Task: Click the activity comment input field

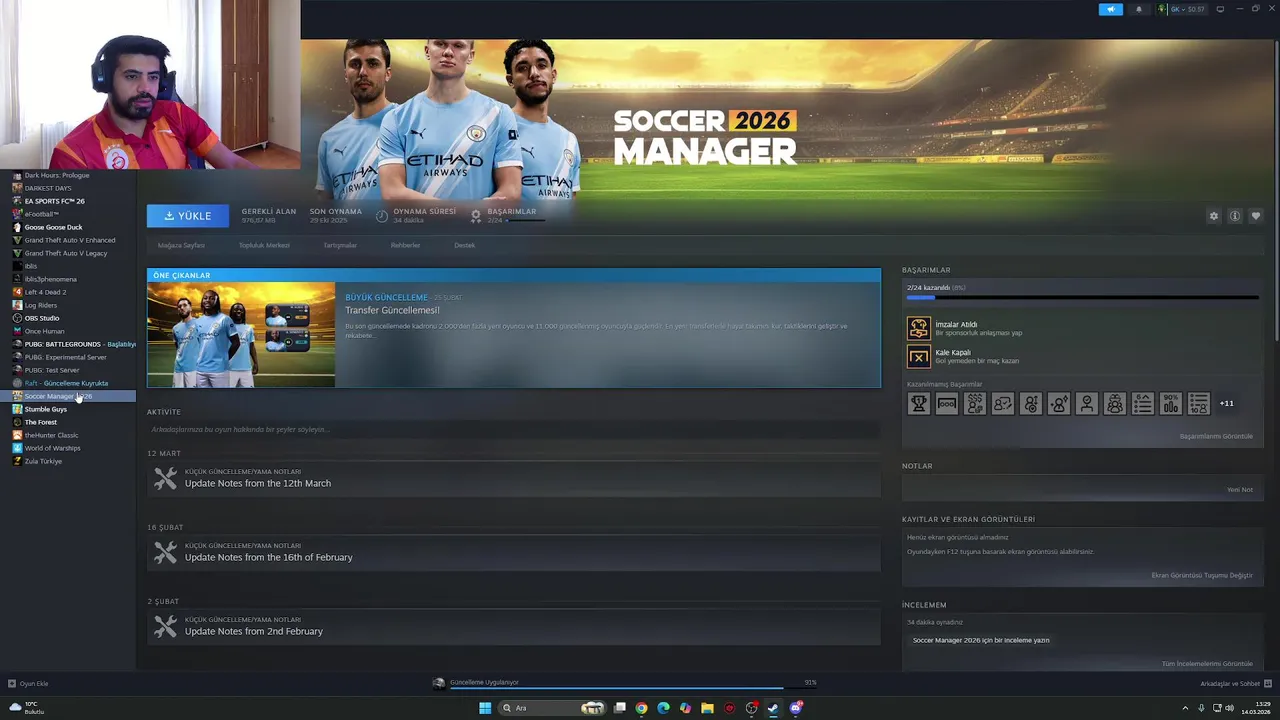Action: [514, 429]
